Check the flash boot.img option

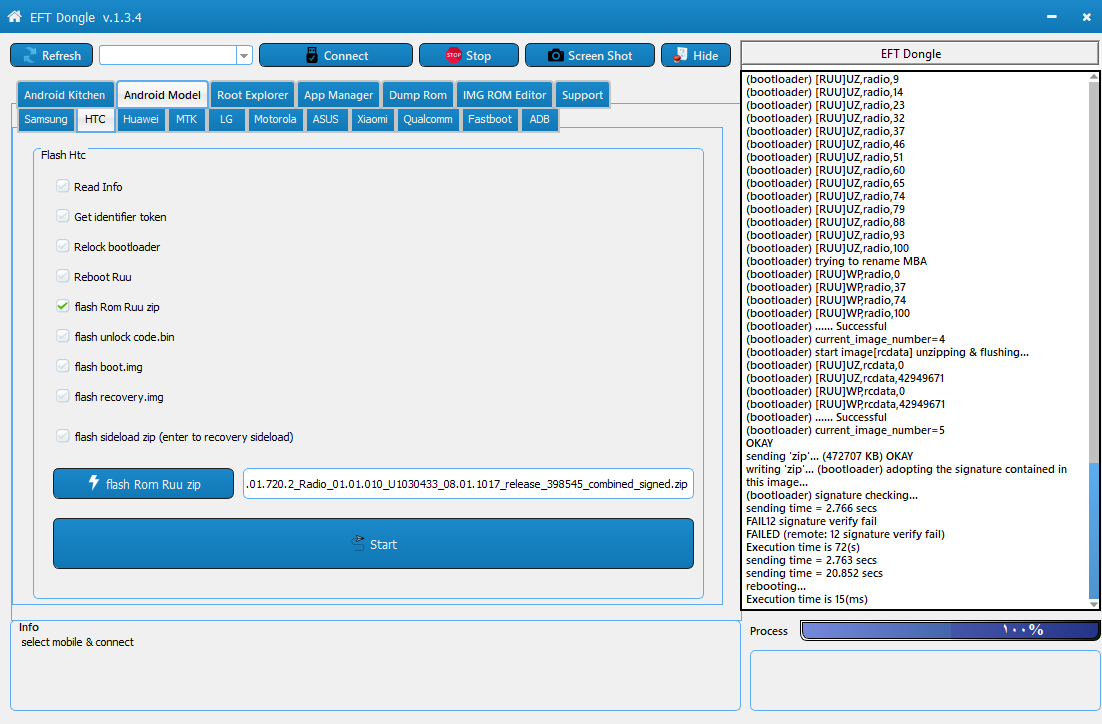pyautogui.click(x=63, y=366)
